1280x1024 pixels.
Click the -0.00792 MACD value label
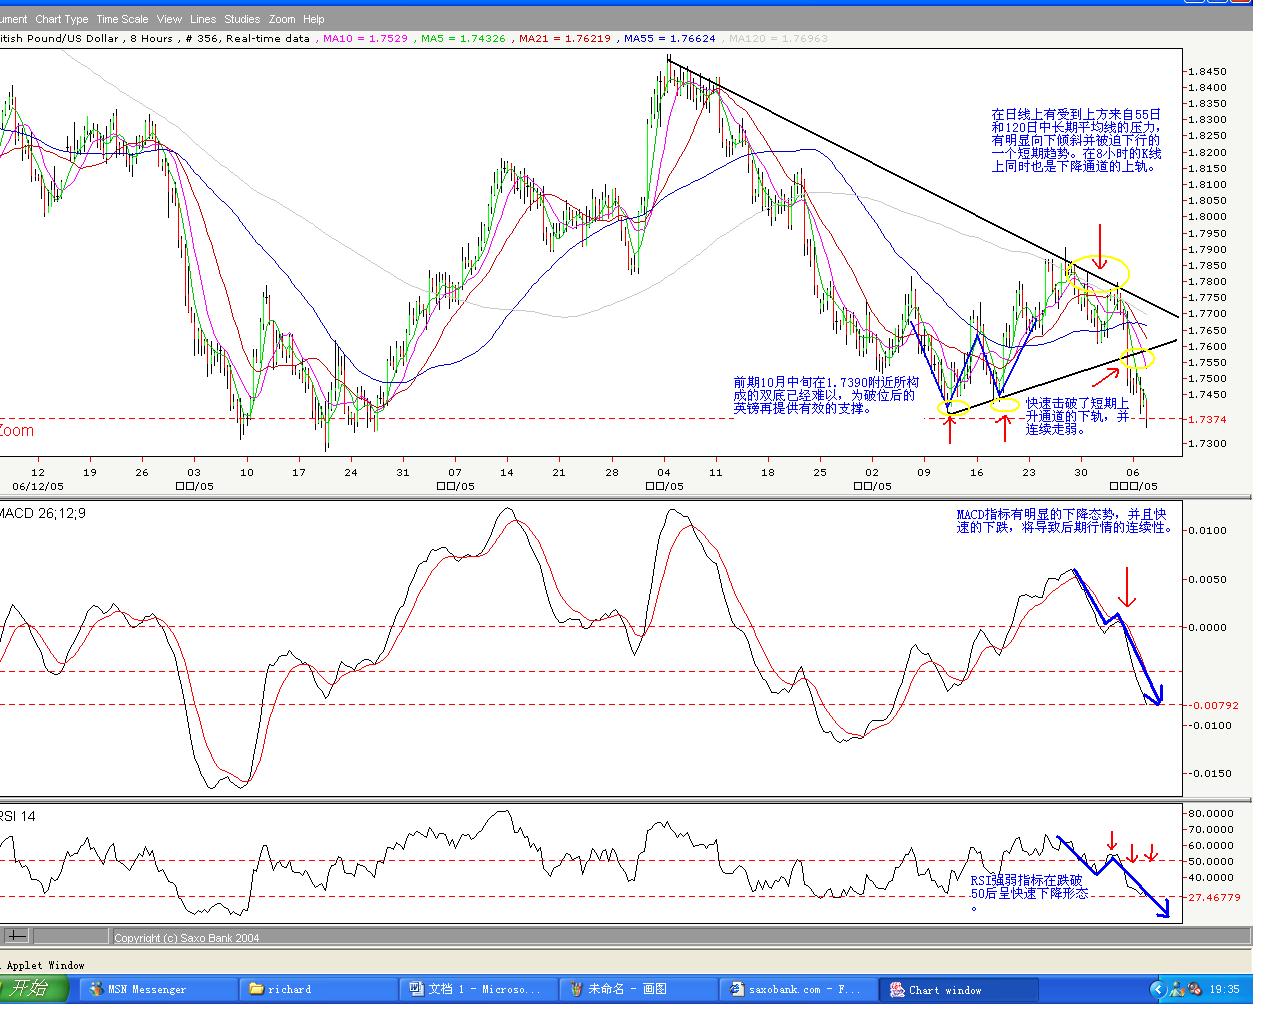click(1215, 705)
